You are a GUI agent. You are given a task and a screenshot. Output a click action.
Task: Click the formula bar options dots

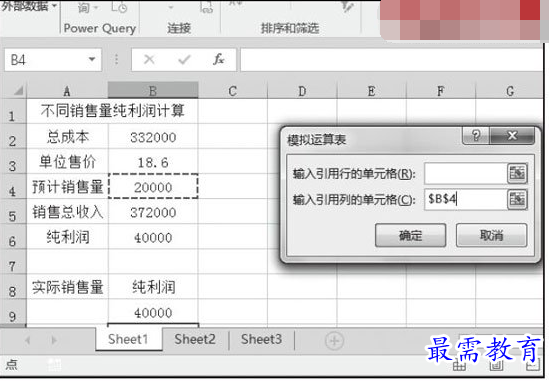[x=117, y=60]
